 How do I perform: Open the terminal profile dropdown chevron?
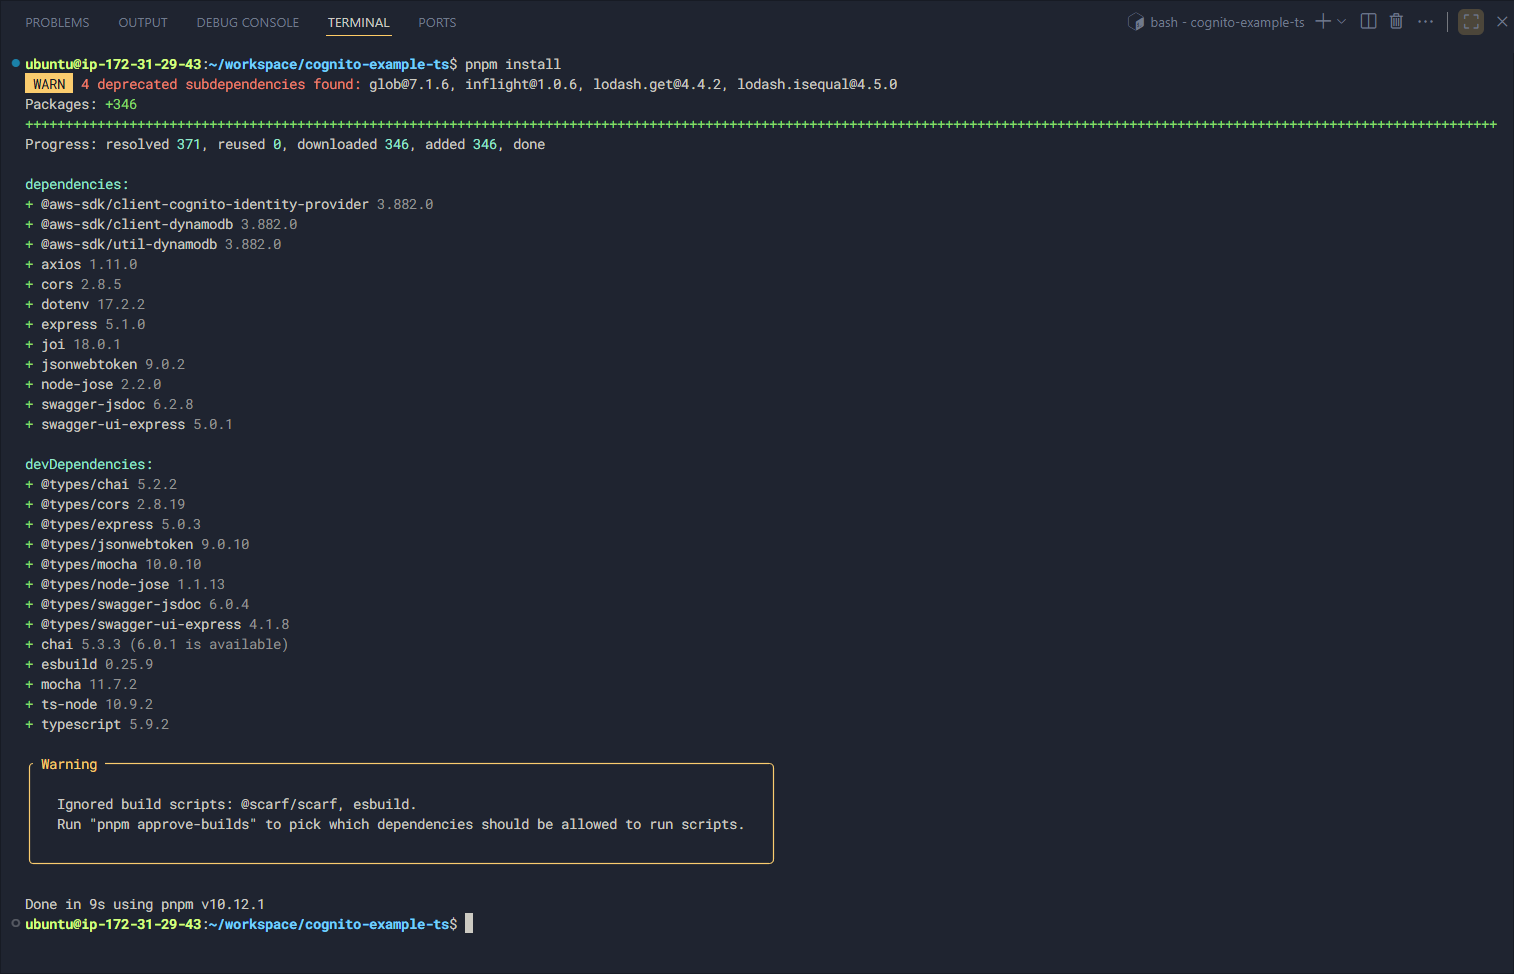tap(1340, 21)
